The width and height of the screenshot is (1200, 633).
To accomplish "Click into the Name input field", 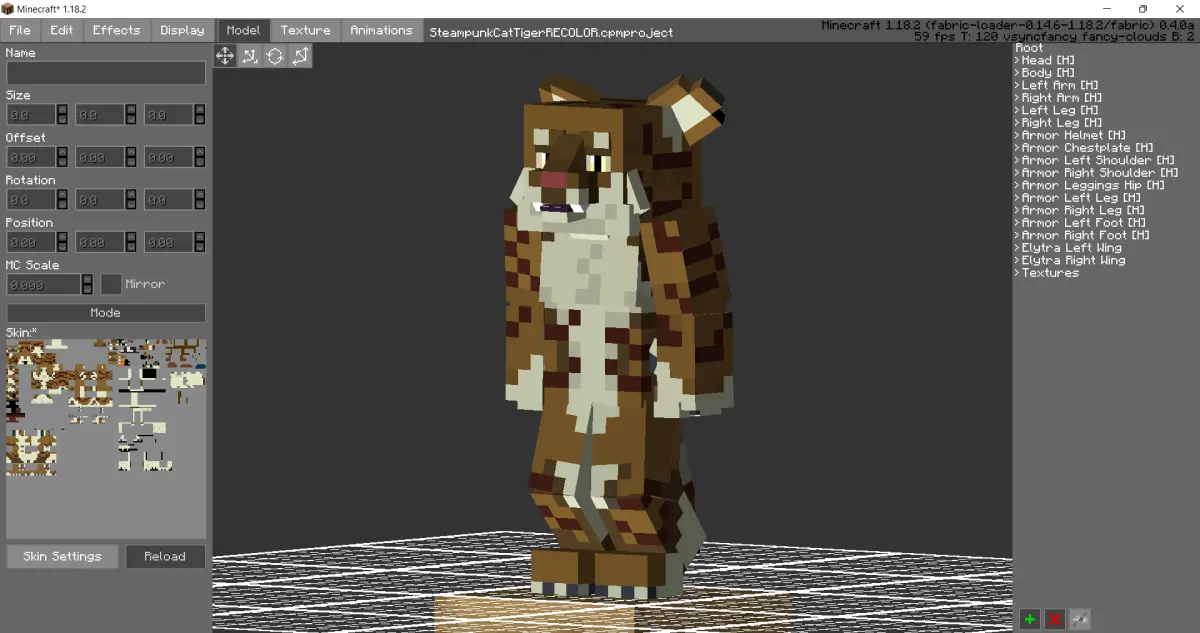I will 106,73.
